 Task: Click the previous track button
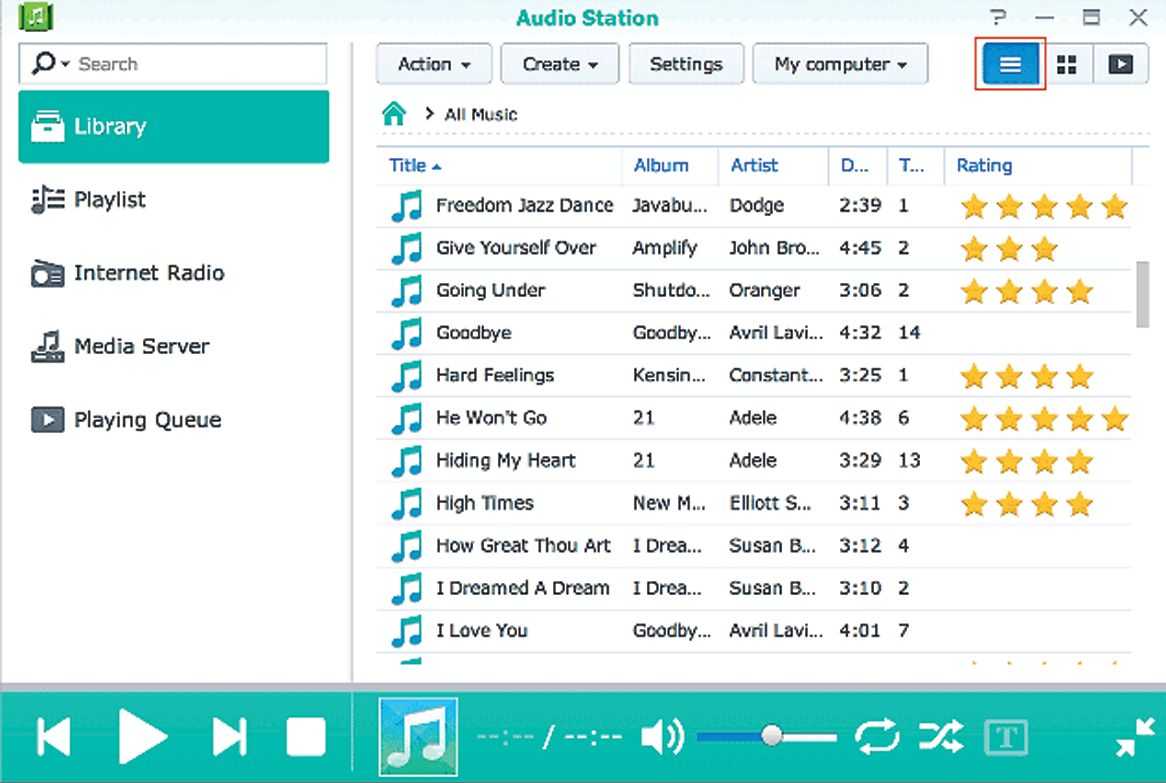(54, 738)
